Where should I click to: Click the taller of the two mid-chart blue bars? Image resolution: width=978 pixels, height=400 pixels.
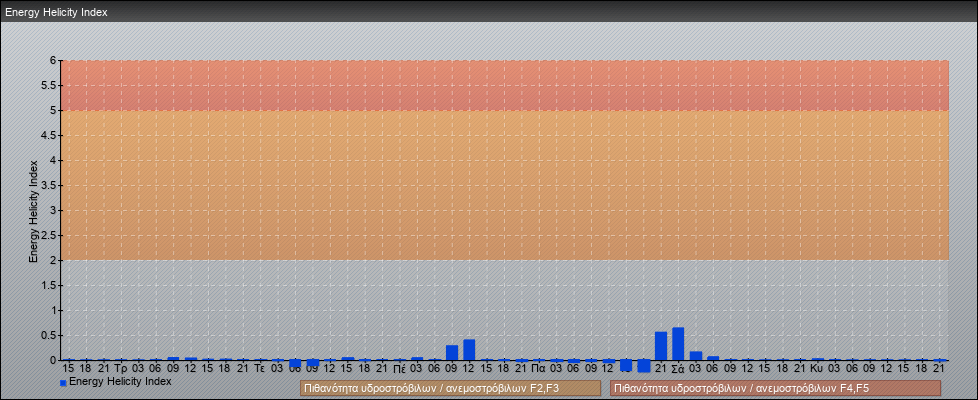click(x=469, y=350)
